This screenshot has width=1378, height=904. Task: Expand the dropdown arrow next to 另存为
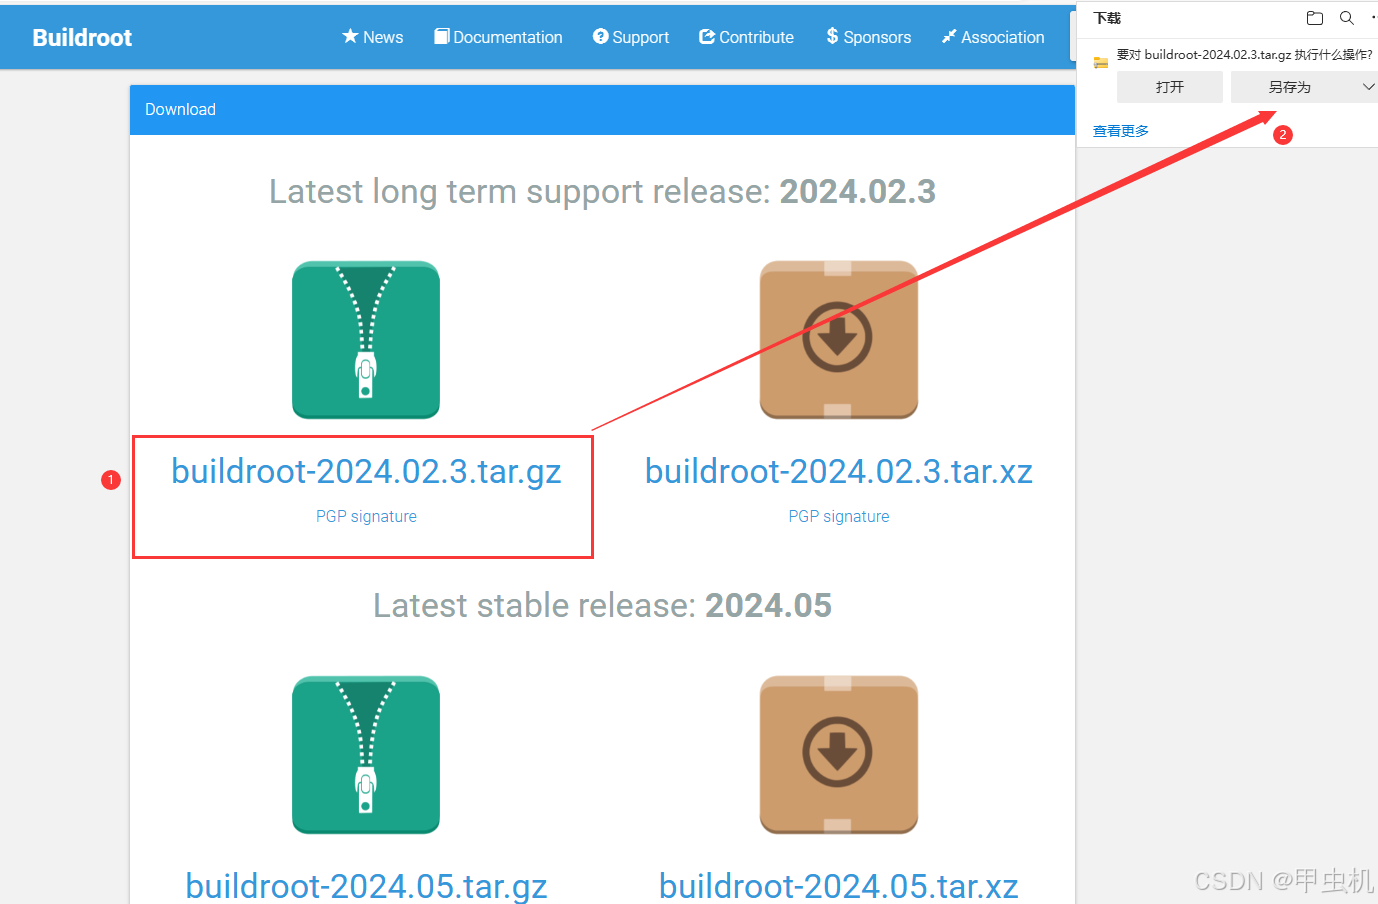[x=1368, y=87]
